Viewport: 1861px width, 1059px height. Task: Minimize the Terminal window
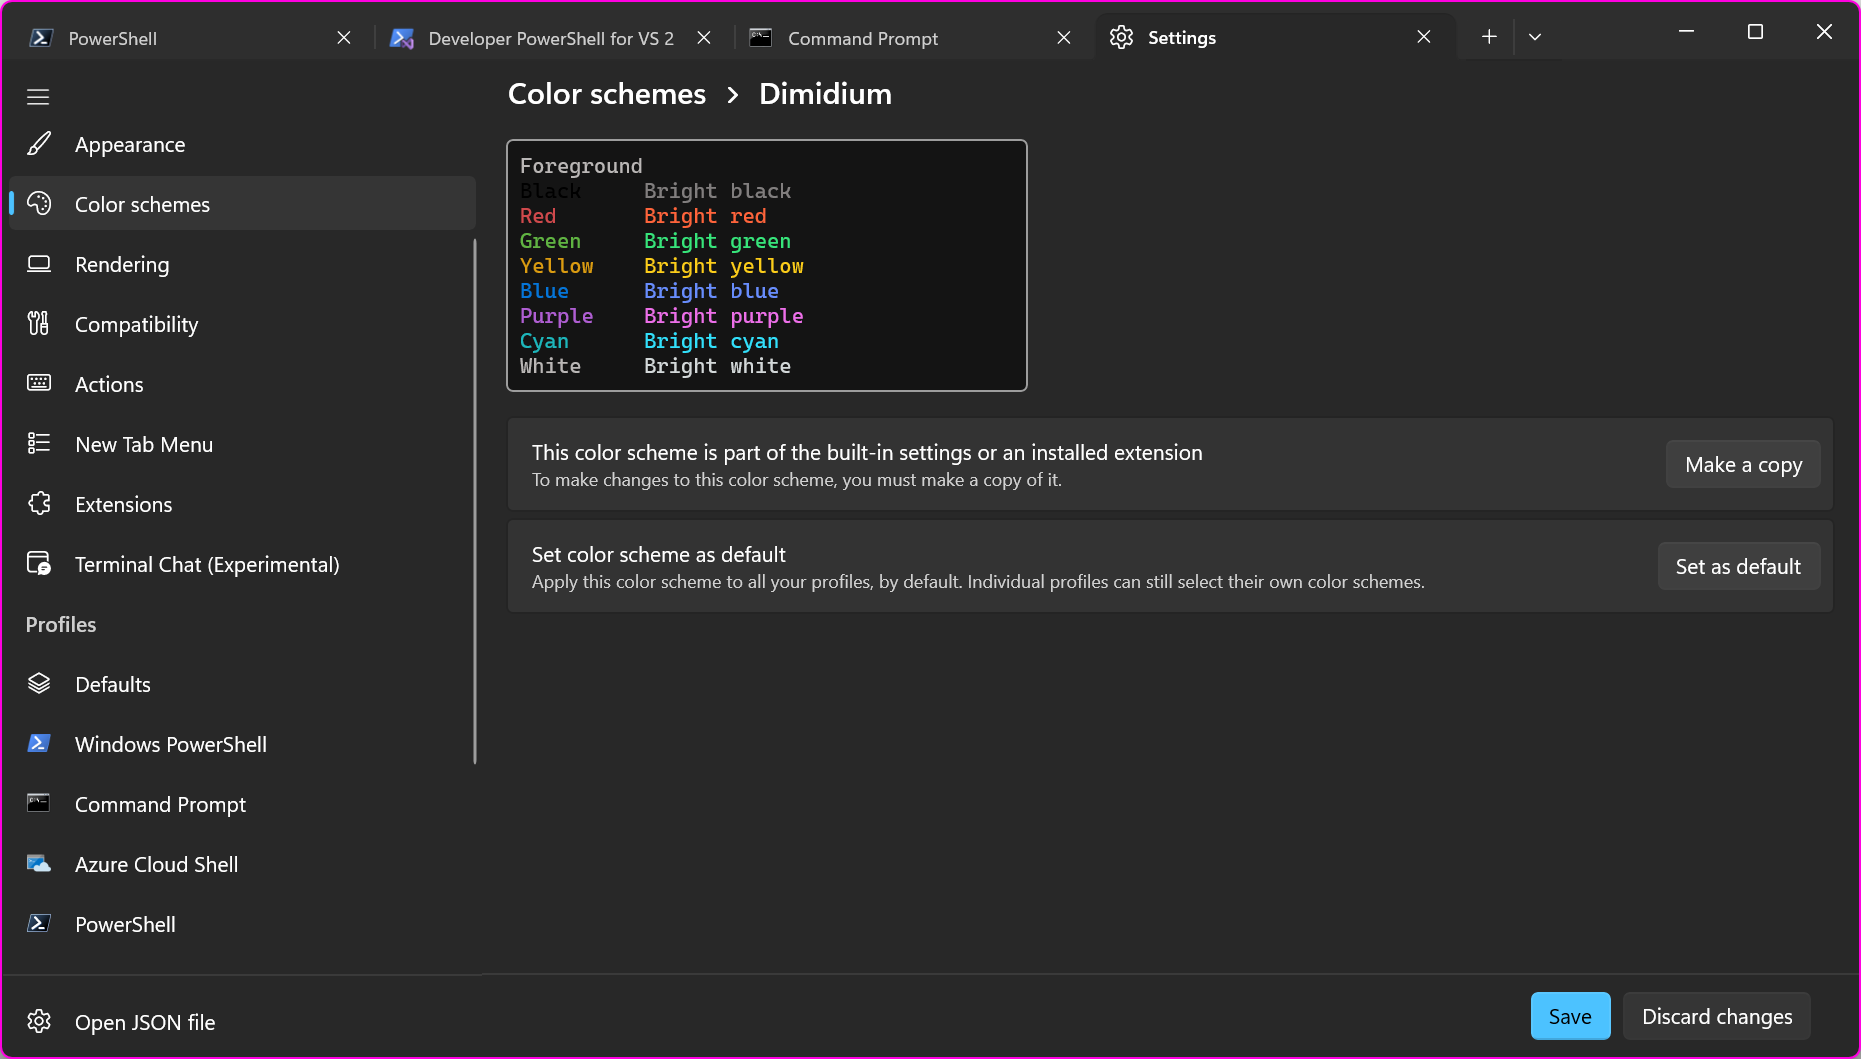point(1686,32)
